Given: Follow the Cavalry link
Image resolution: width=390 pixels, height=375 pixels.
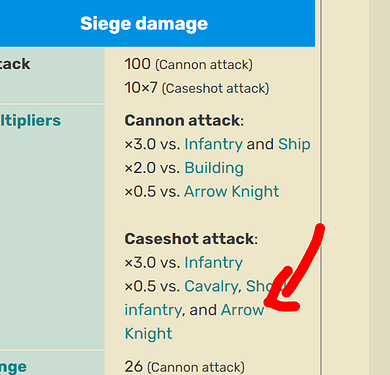Looking at the screenshot, I should 211,286.
